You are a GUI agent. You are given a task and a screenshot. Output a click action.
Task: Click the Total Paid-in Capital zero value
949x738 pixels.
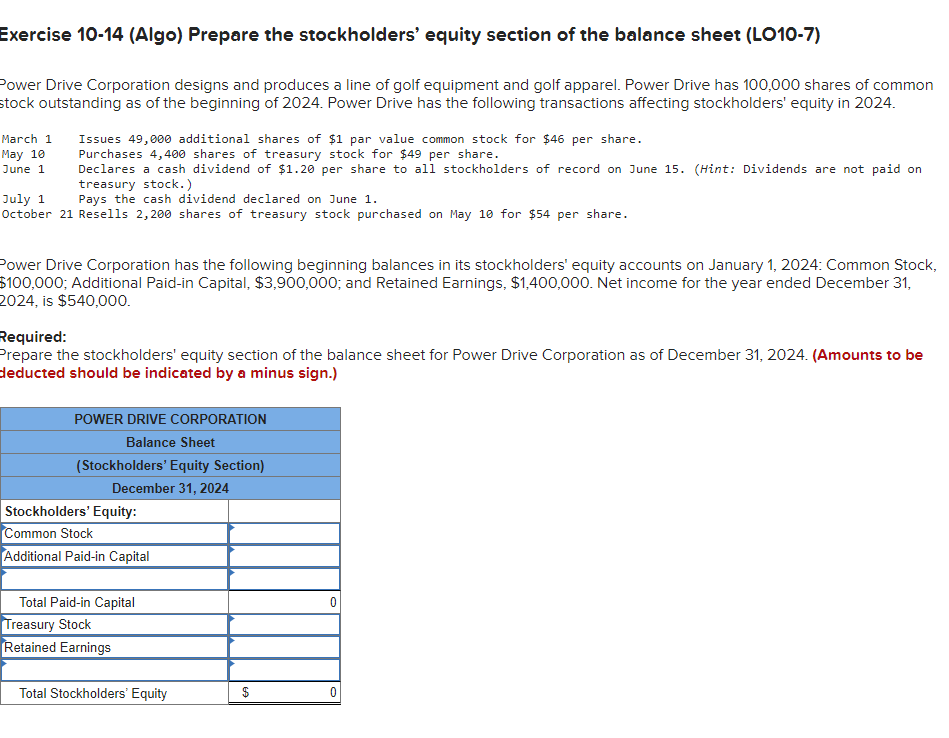332,601
